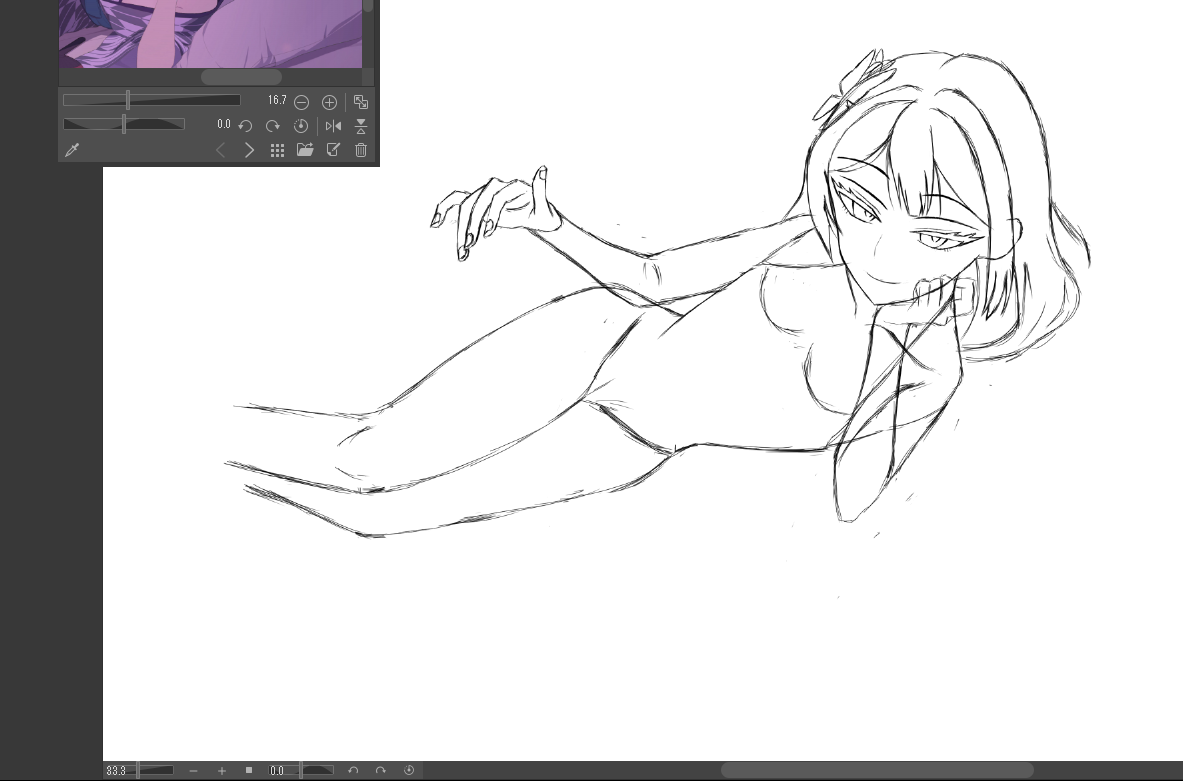Click the Sub View zoom in icon

(329, 102)
